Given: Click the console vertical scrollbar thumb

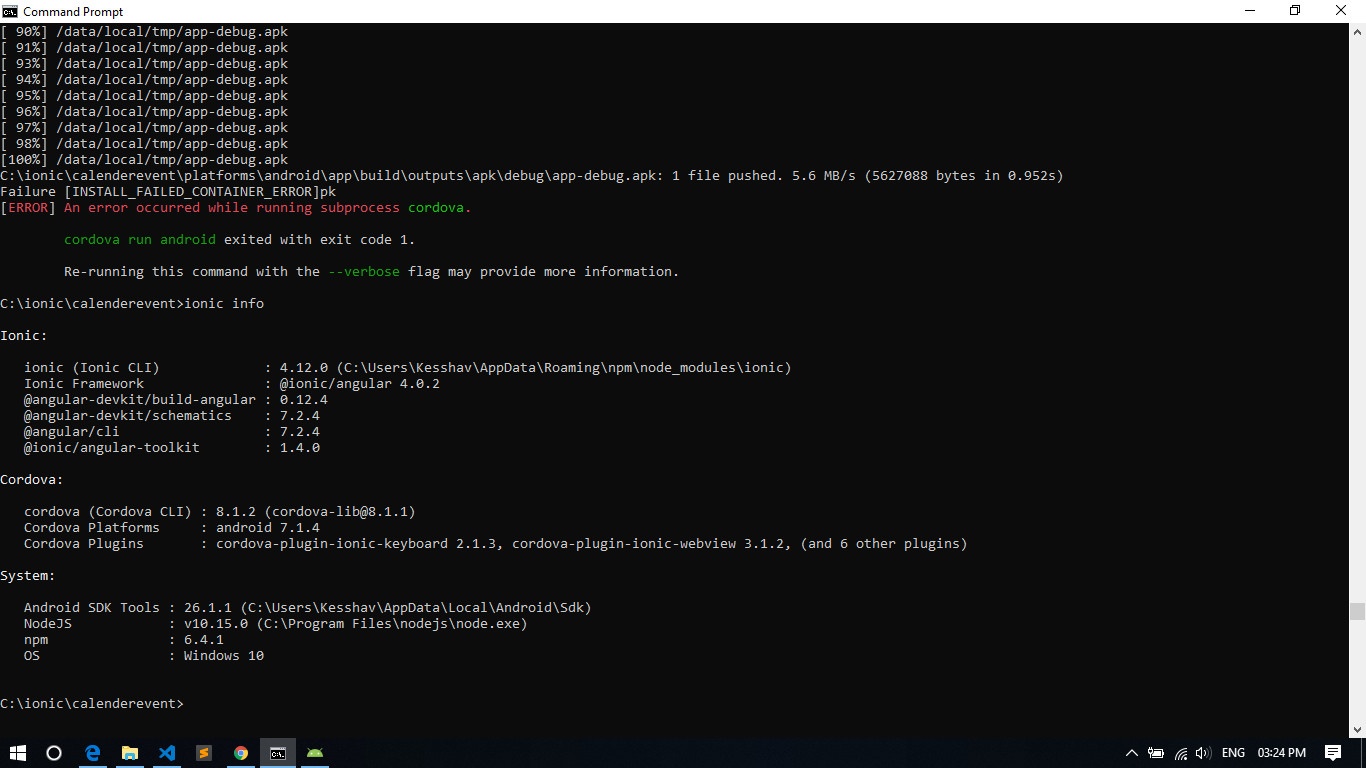Looking at the screenshot, I should (x=1357, y=611).
